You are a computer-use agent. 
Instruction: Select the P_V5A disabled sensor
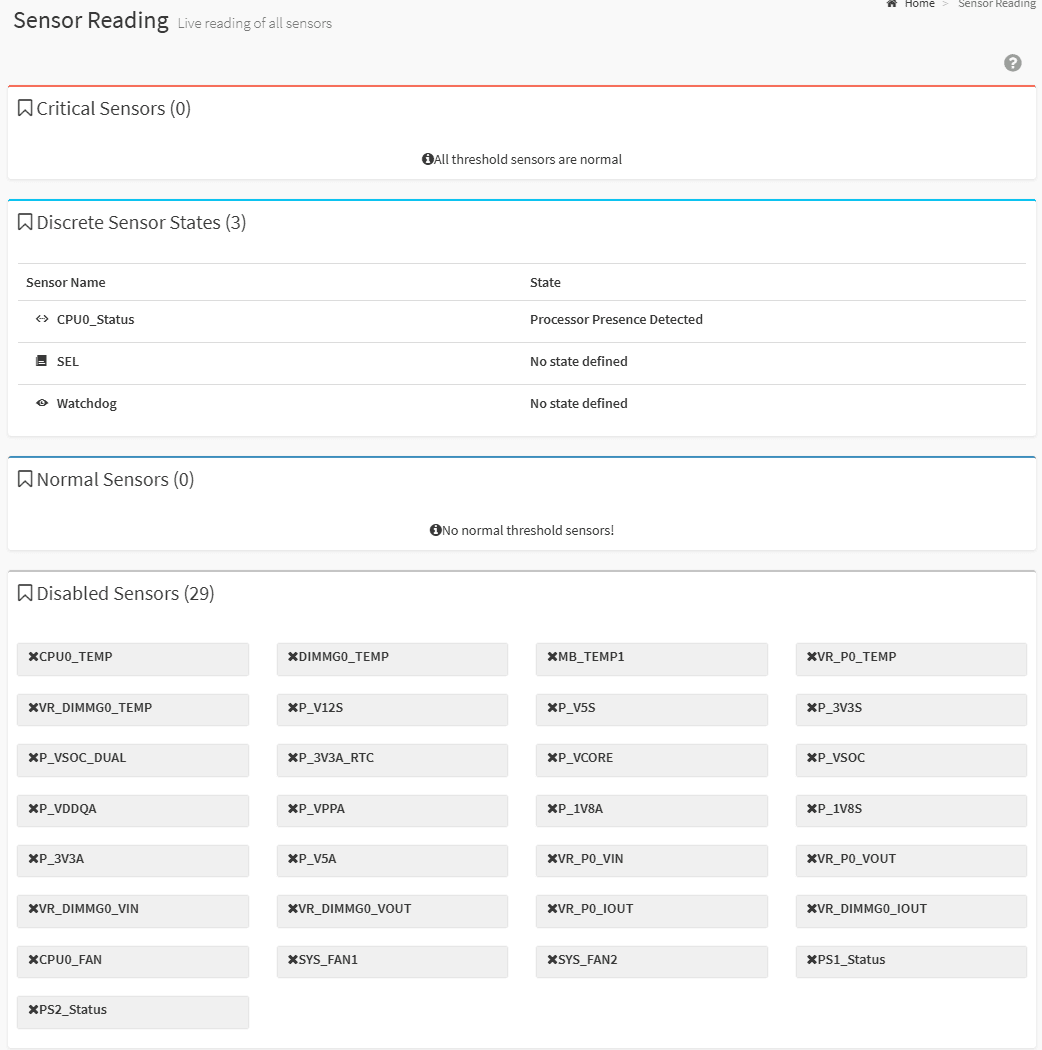click(392, 861)
